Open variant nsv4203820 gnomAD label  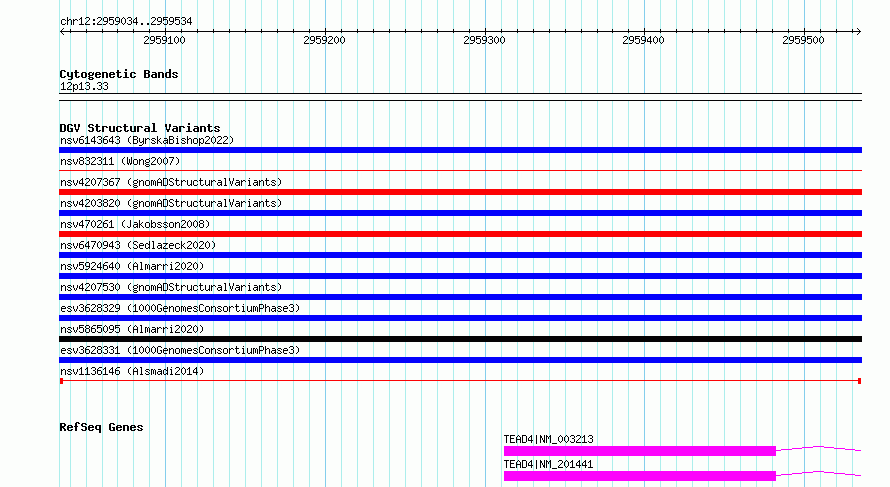pyautogui.click(x=171, y=203)
